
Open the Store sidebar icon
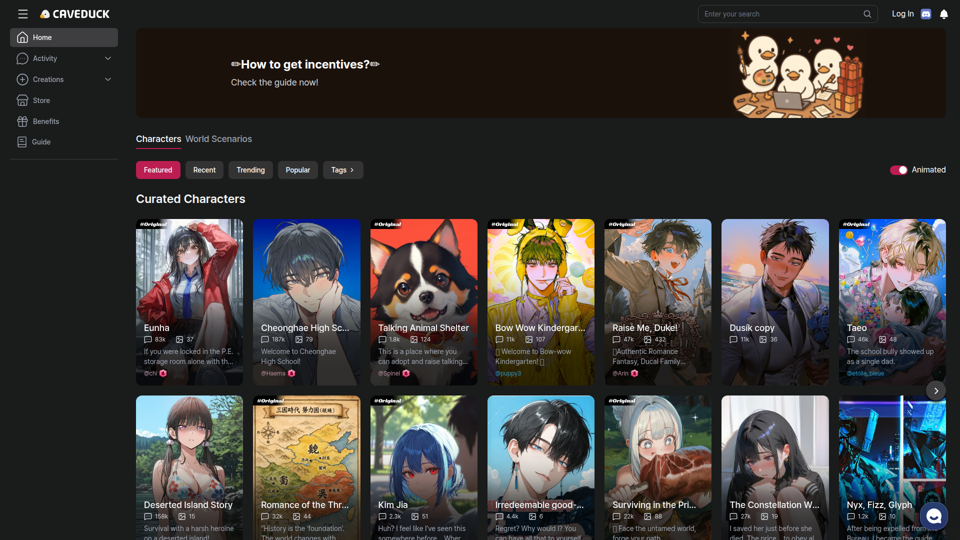coord(22,100)
